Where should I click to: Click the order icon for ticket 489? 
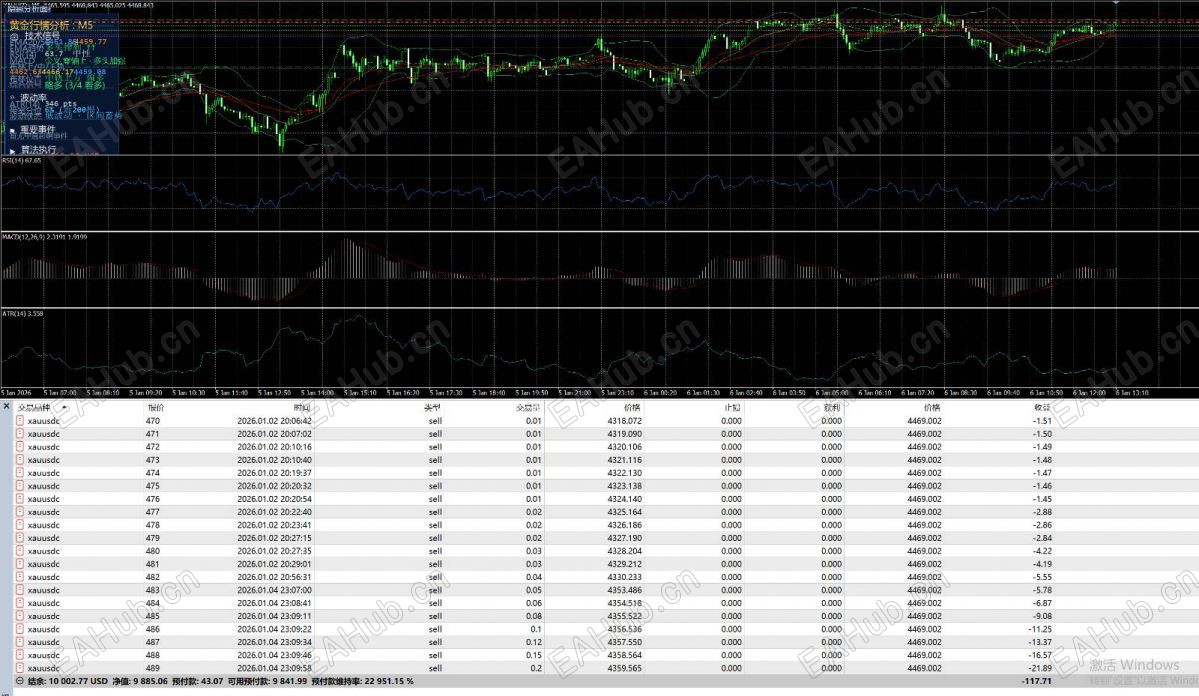pos(20,668)
